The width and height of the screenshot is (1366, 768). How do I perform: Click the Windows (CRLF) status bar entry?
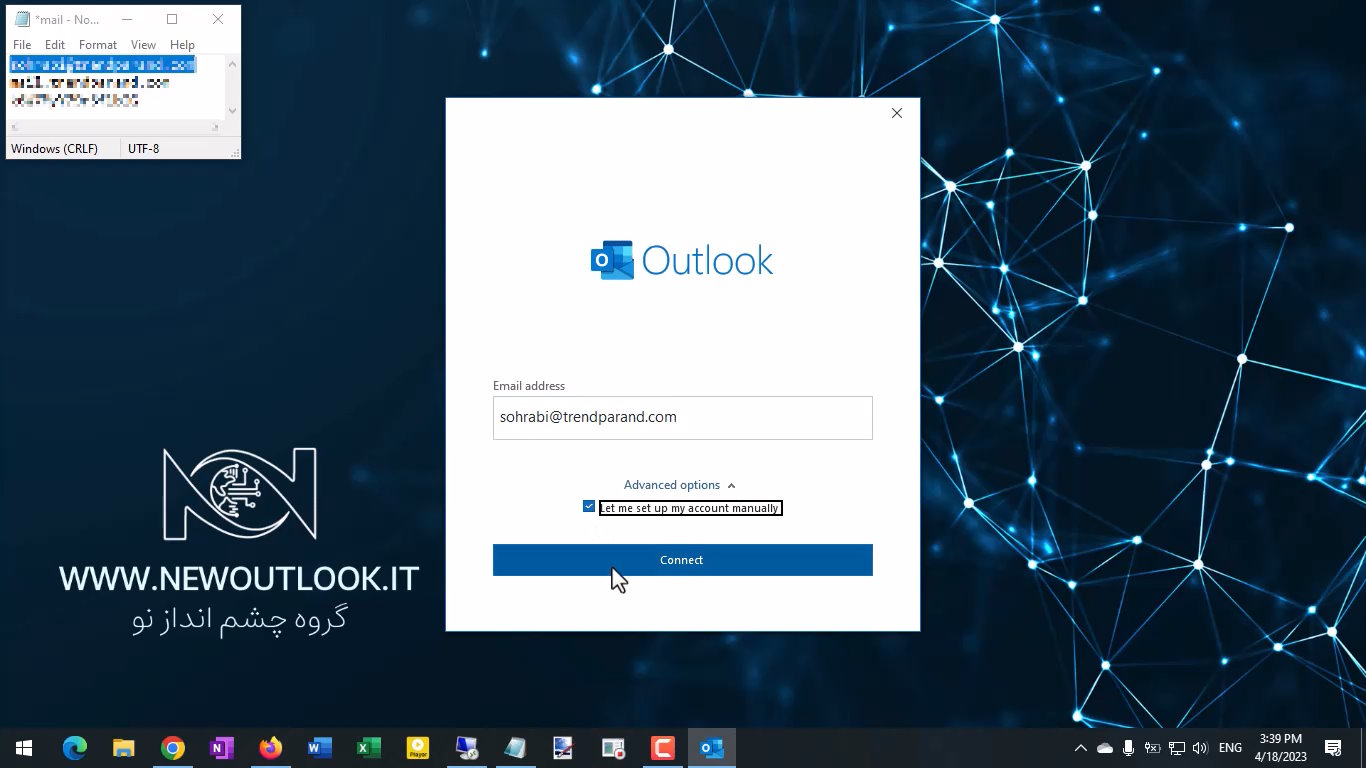click(x=55, y=149)
